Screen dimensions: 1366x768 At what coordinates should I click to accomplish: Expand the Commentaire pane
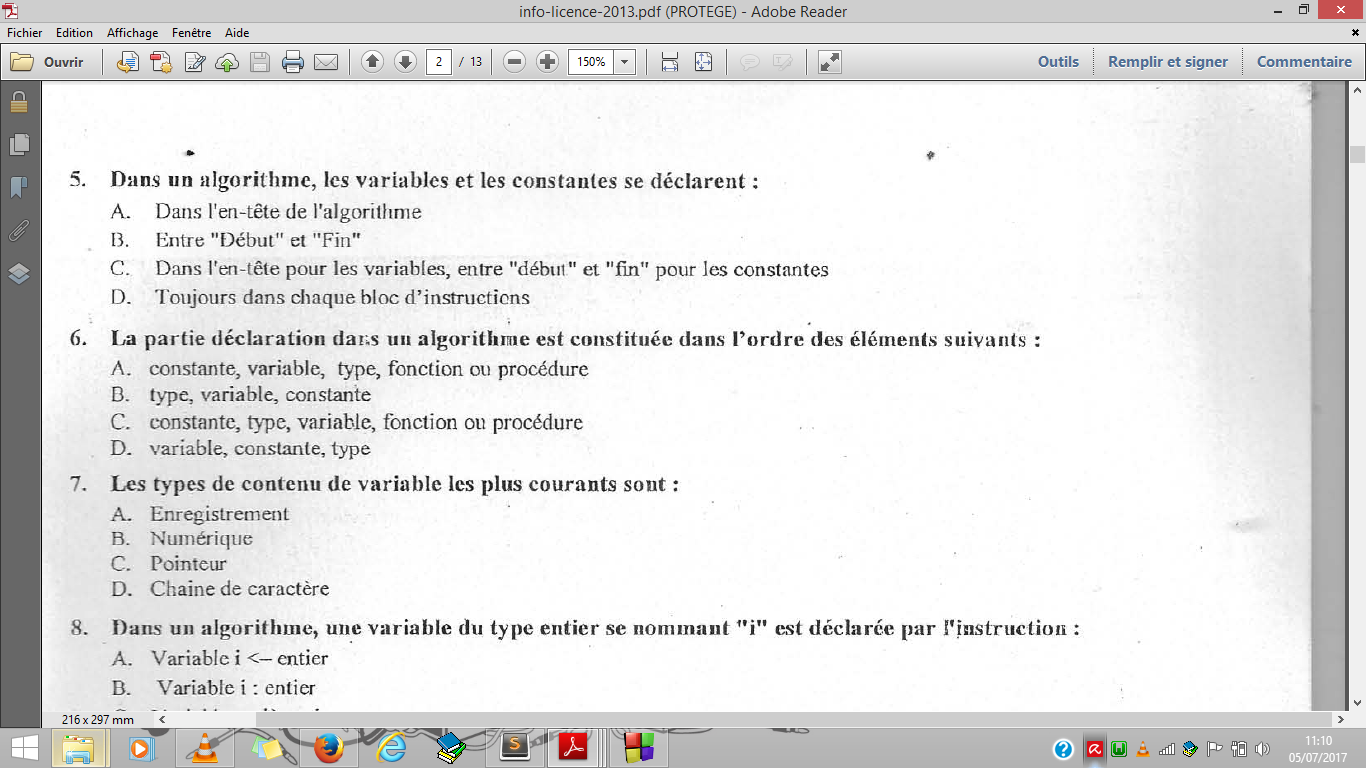(x=1303, y=61)
